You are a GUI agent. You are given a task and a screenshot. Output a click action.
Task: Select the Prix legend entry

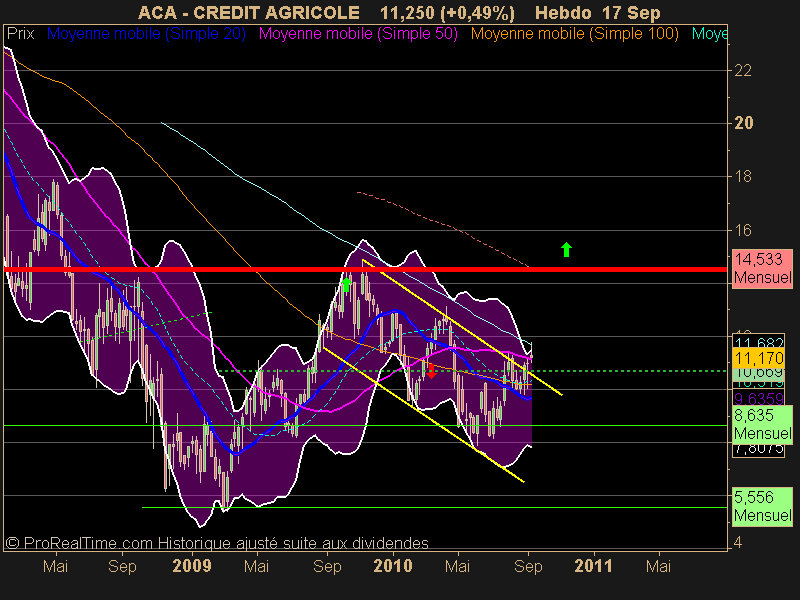(x=20, y=34)
